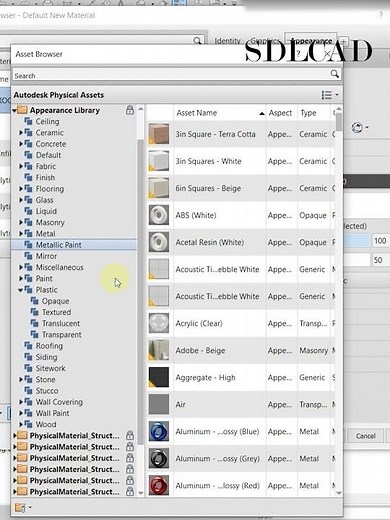Select the Roofing category
This screenshot has width=390, height=520.
coord(49,346)
